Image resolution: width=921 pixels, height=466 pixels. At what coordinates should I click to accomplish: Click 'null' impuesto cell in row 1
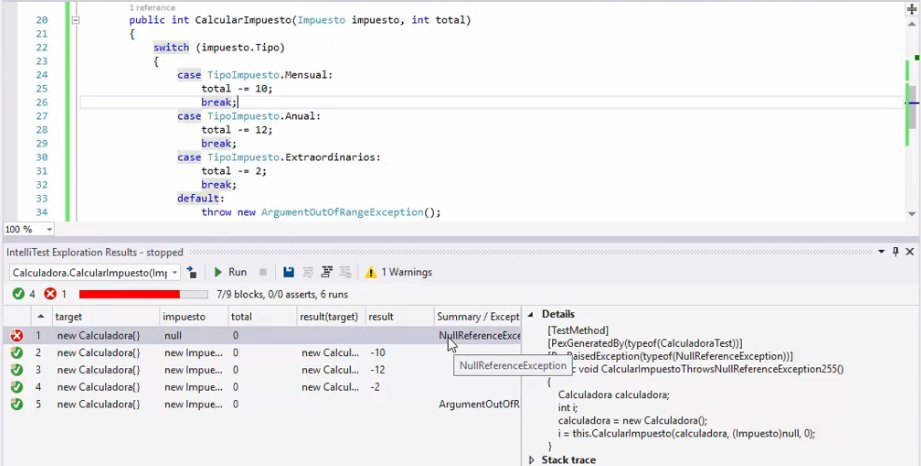coord(173,336)
